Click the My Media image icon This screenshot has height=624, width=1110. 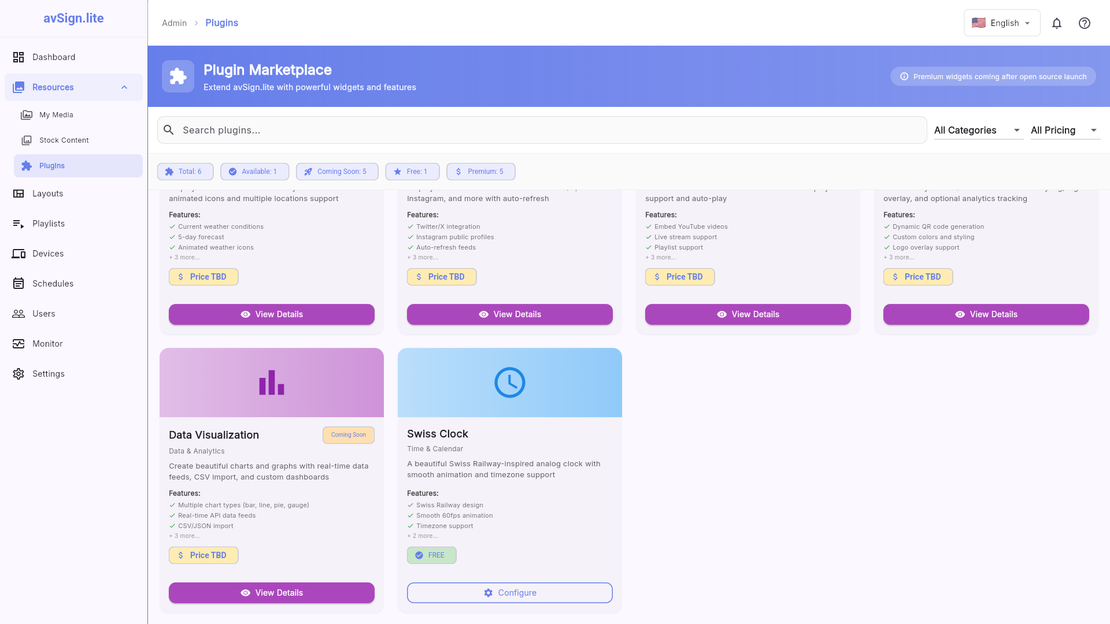[x=26, y=115]
